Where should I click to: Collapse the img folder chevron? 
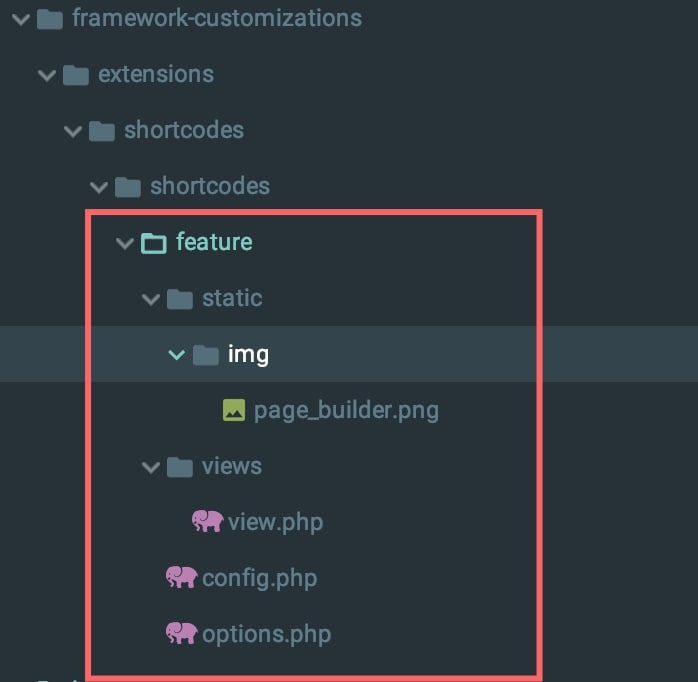point(177,355)
